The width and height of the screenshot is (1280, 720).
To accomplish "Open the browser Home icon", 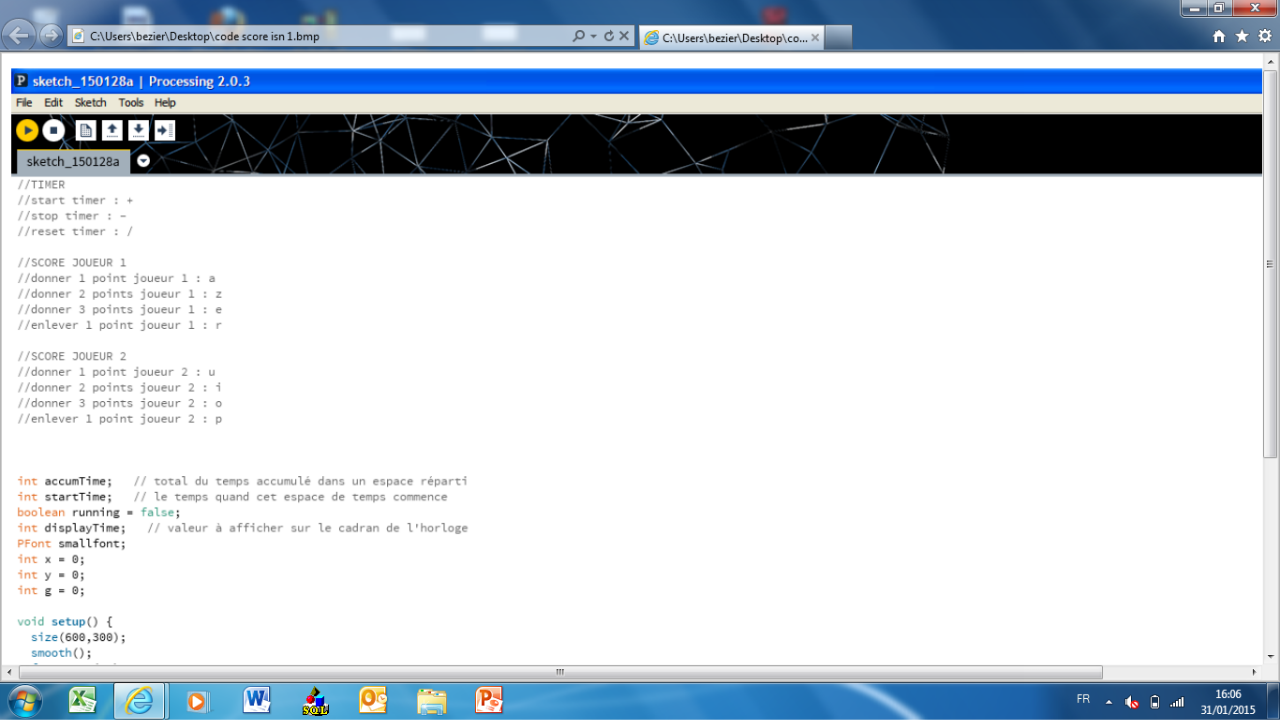I will (1218, 36).
